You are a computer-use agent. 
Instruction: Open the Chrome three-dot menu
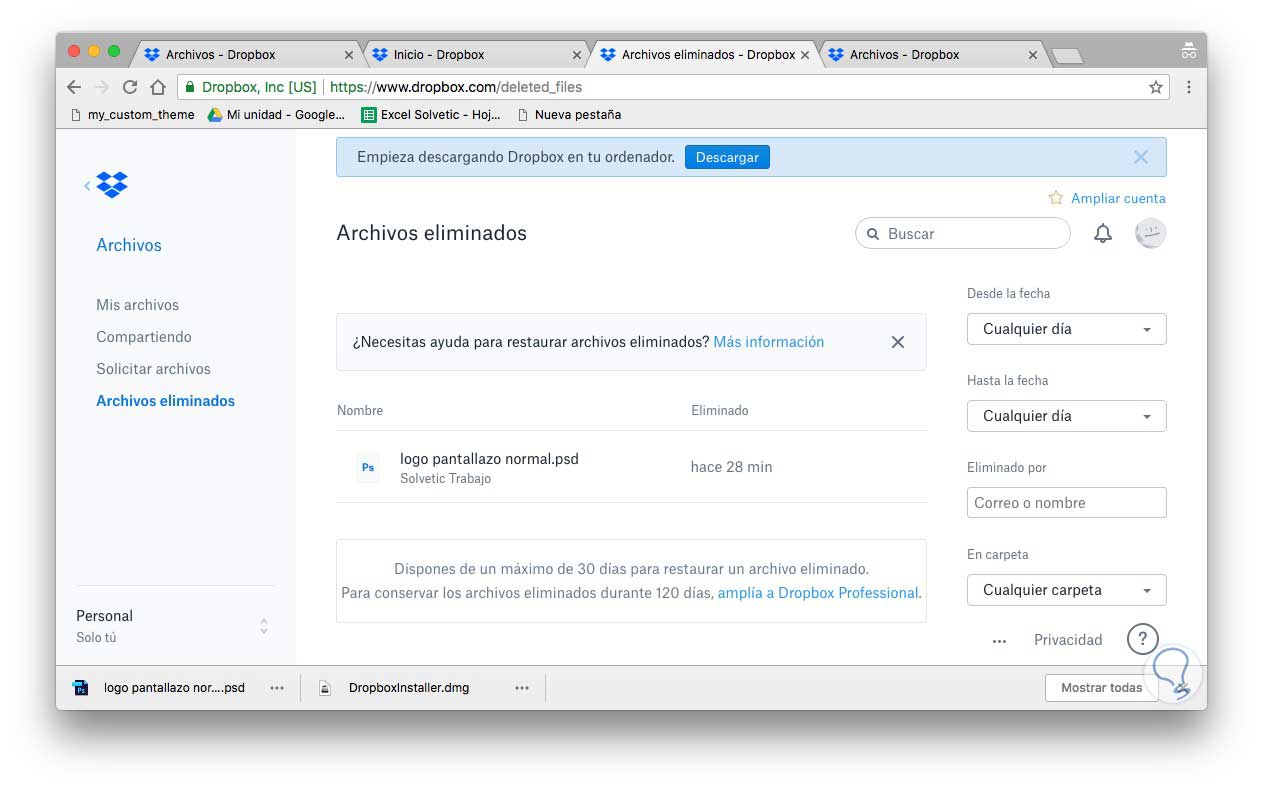pos(1189,87)
